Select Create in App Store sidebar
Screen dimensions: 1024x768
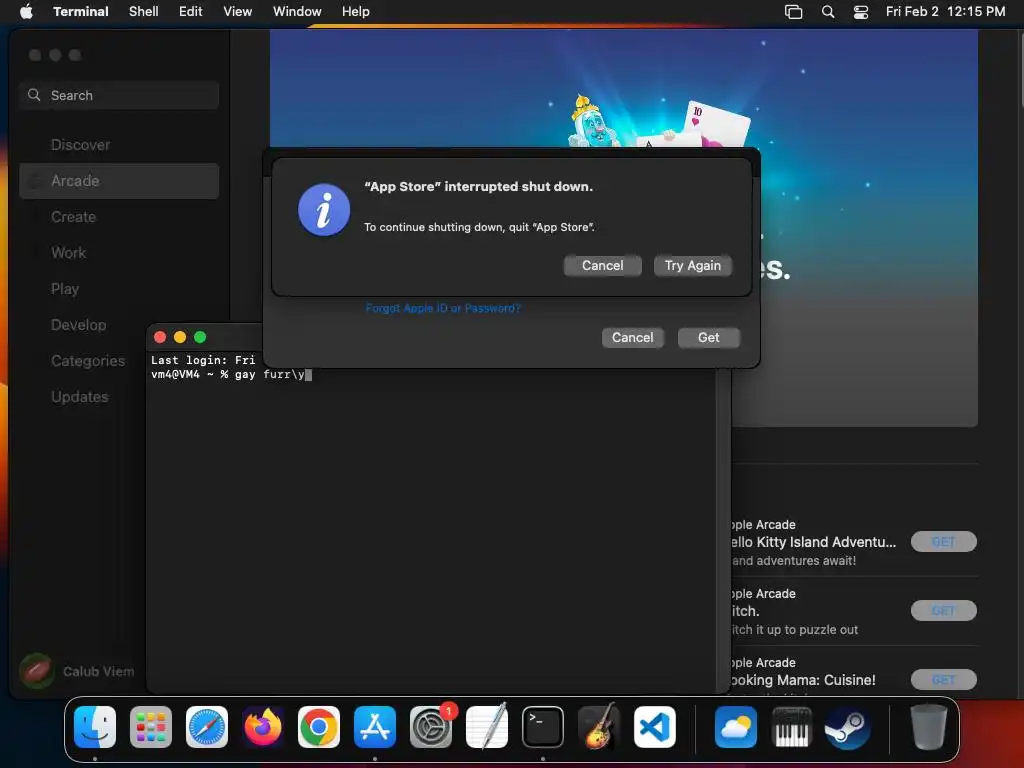pos(119,217)
